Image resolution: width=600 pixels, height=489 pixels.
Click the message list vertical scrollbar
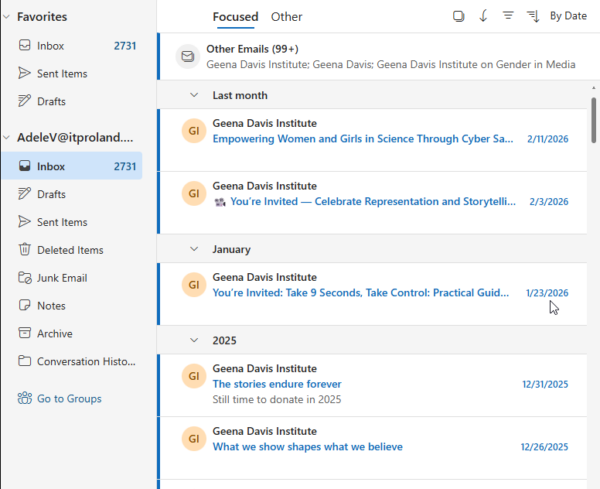pos(593,120)
